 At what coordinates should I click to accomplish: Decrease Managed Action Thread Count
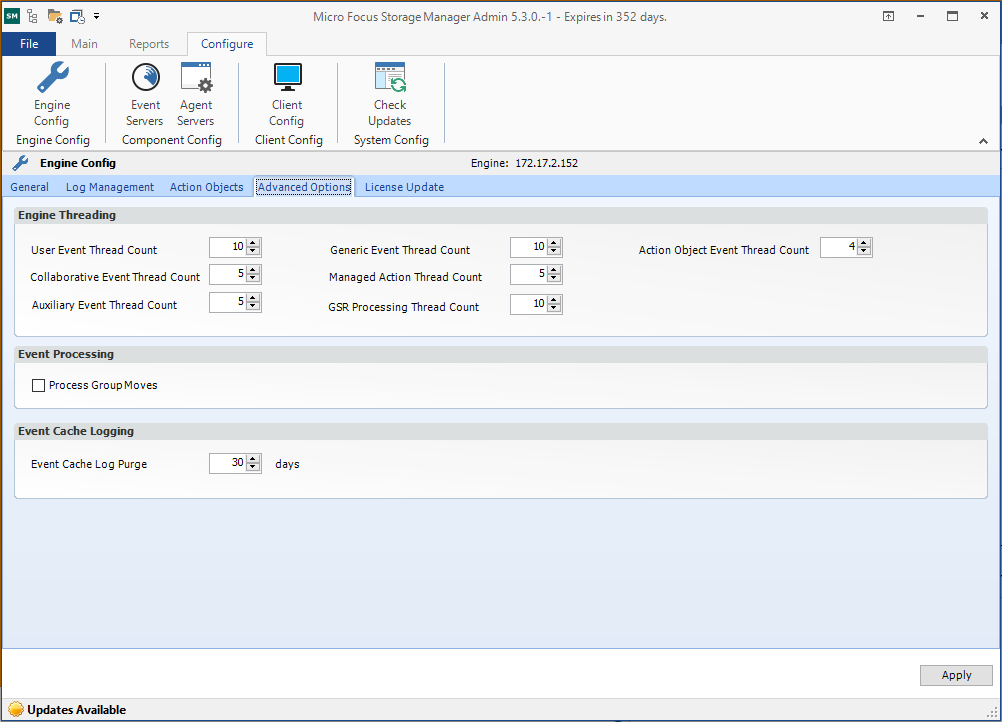coord(554,279)
